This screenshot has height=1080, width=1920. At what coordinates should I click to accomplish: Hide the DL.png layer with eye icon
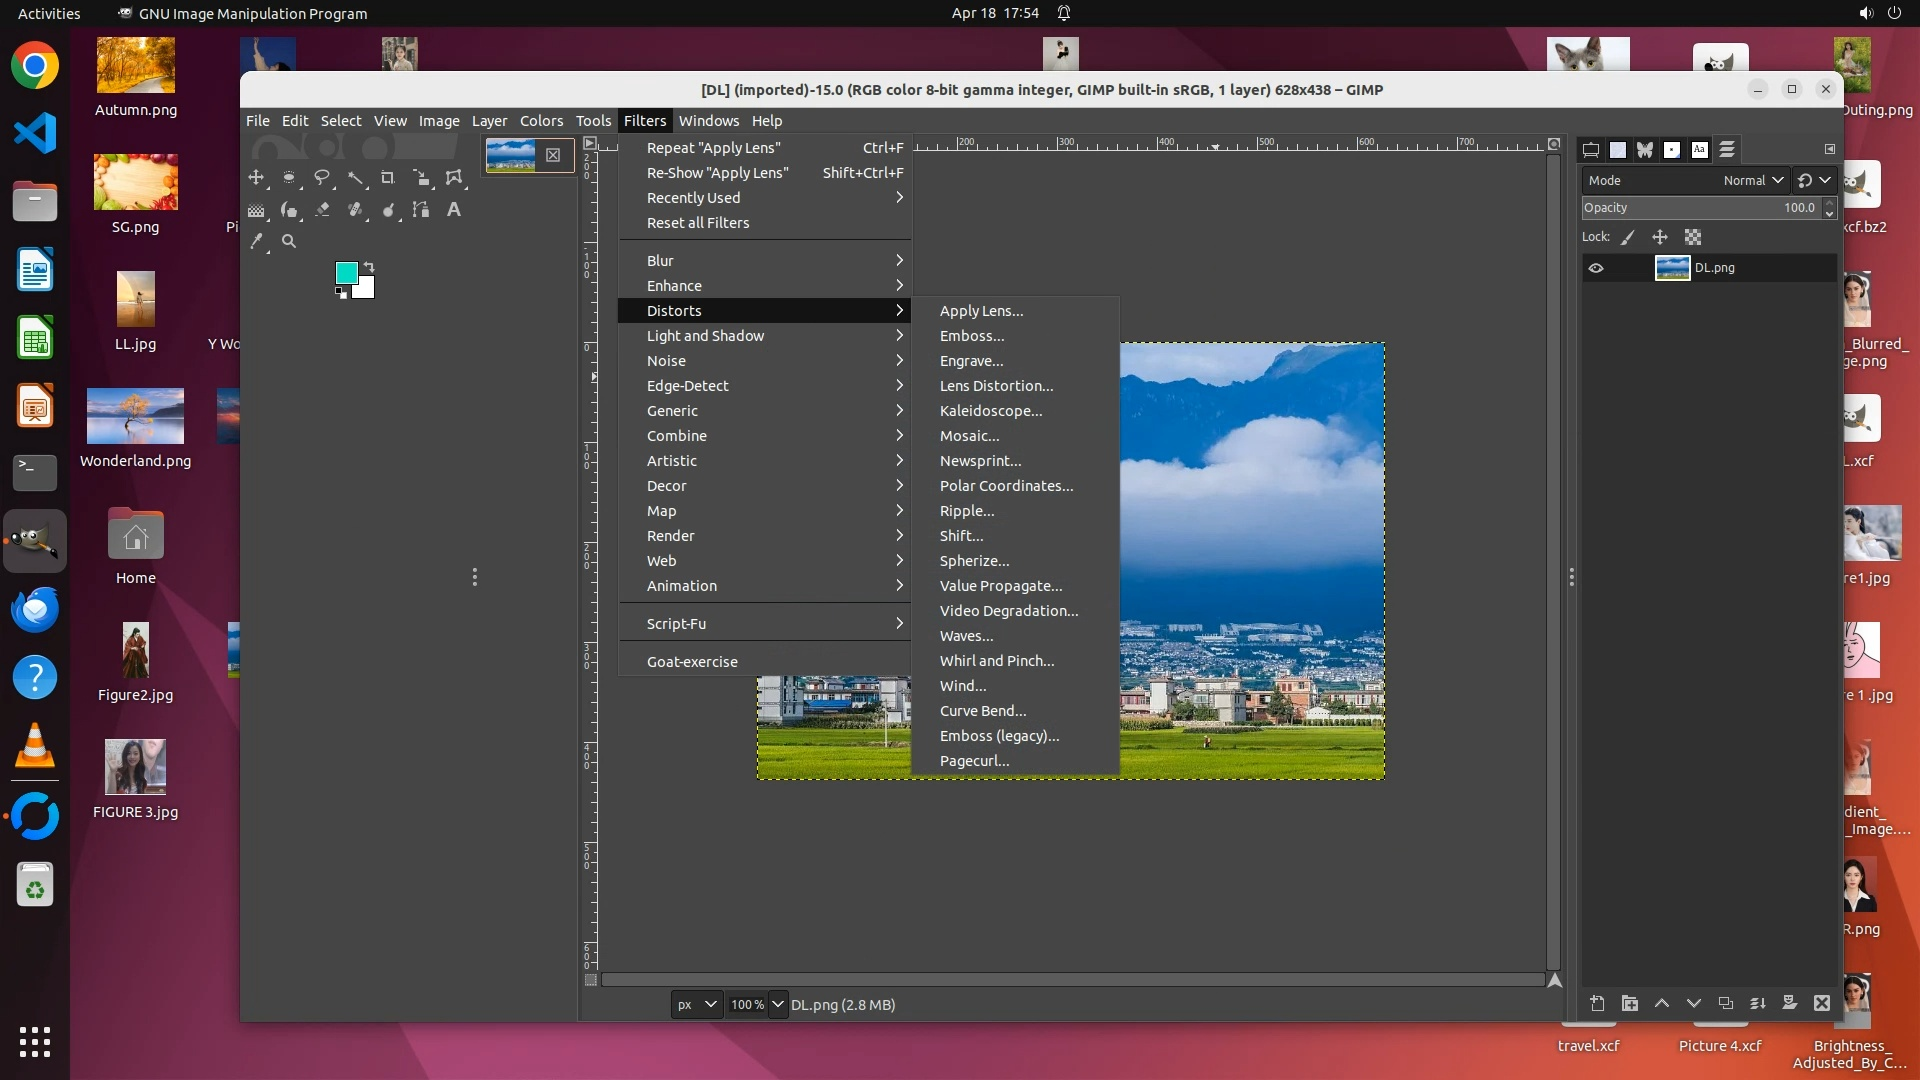pyautogui.click(x=1596, y=268)
